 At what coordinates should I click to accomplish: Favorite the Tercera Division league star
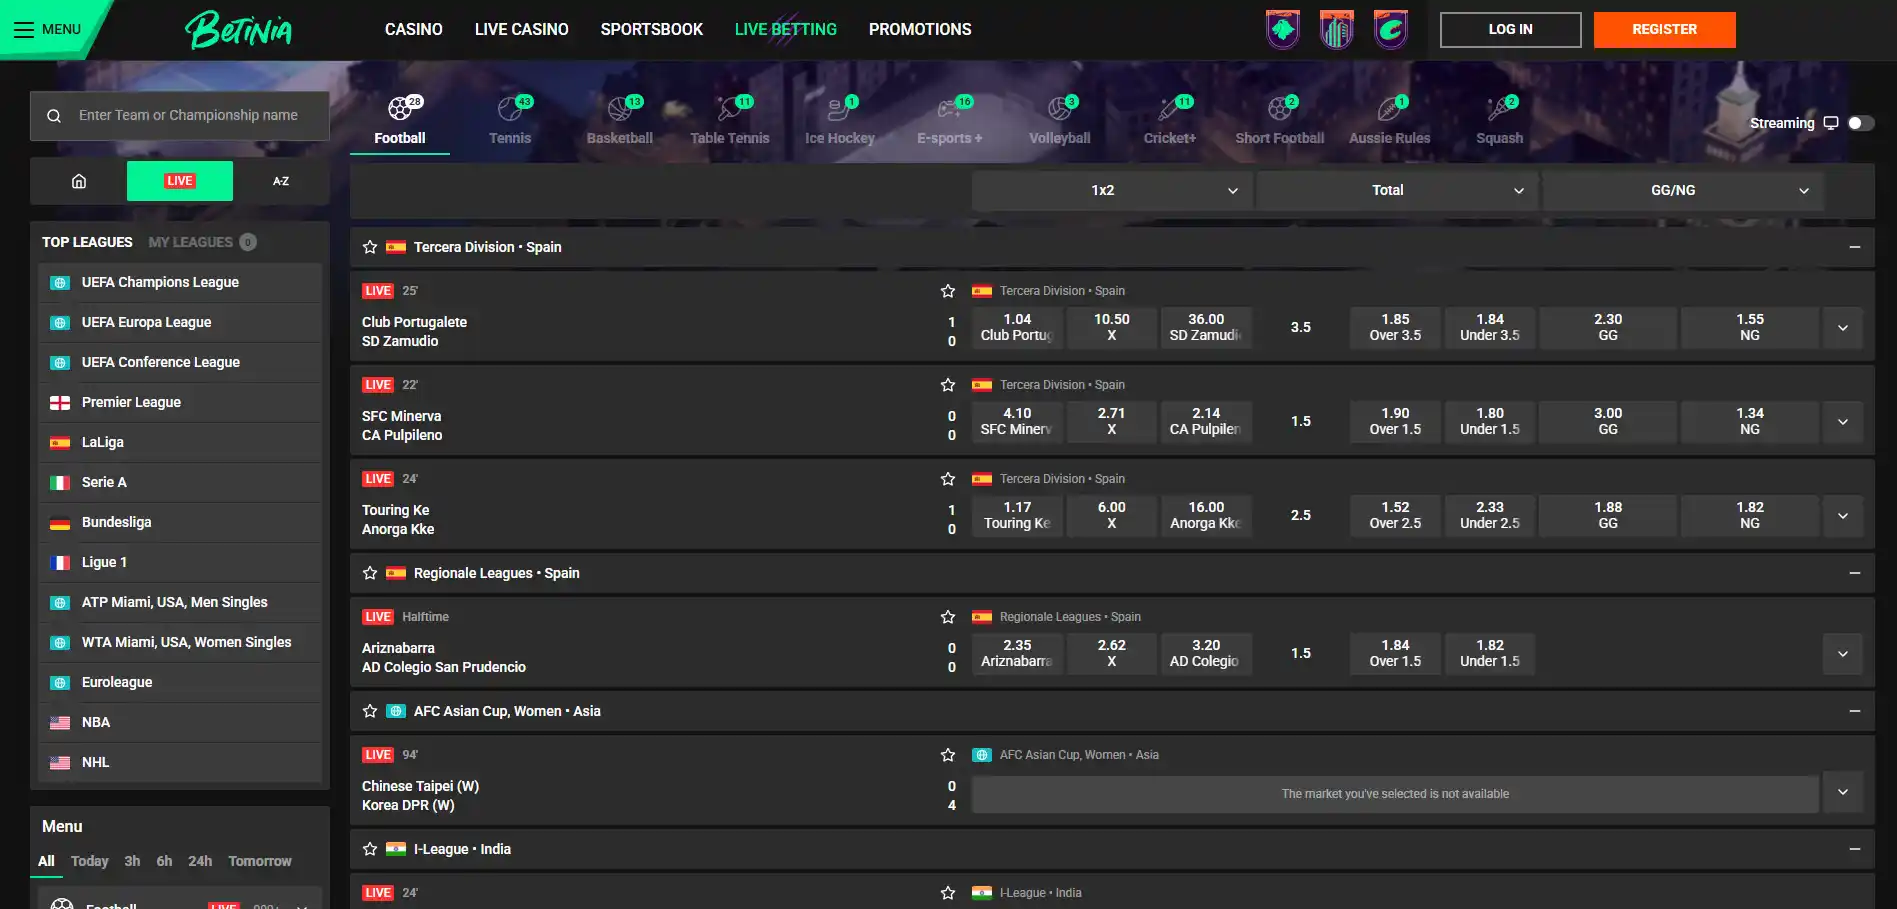pyautogui.click(x=370, y=247)
